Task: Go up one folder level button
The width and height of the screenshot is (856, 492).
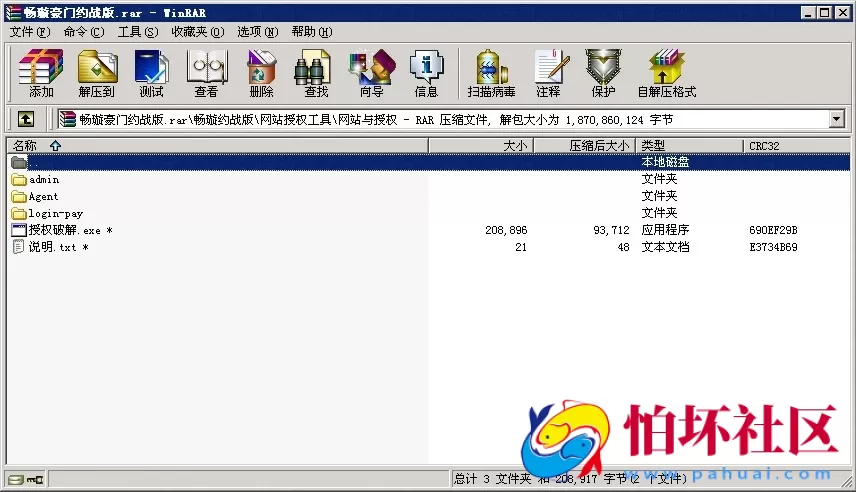Action: coord(26,120)
